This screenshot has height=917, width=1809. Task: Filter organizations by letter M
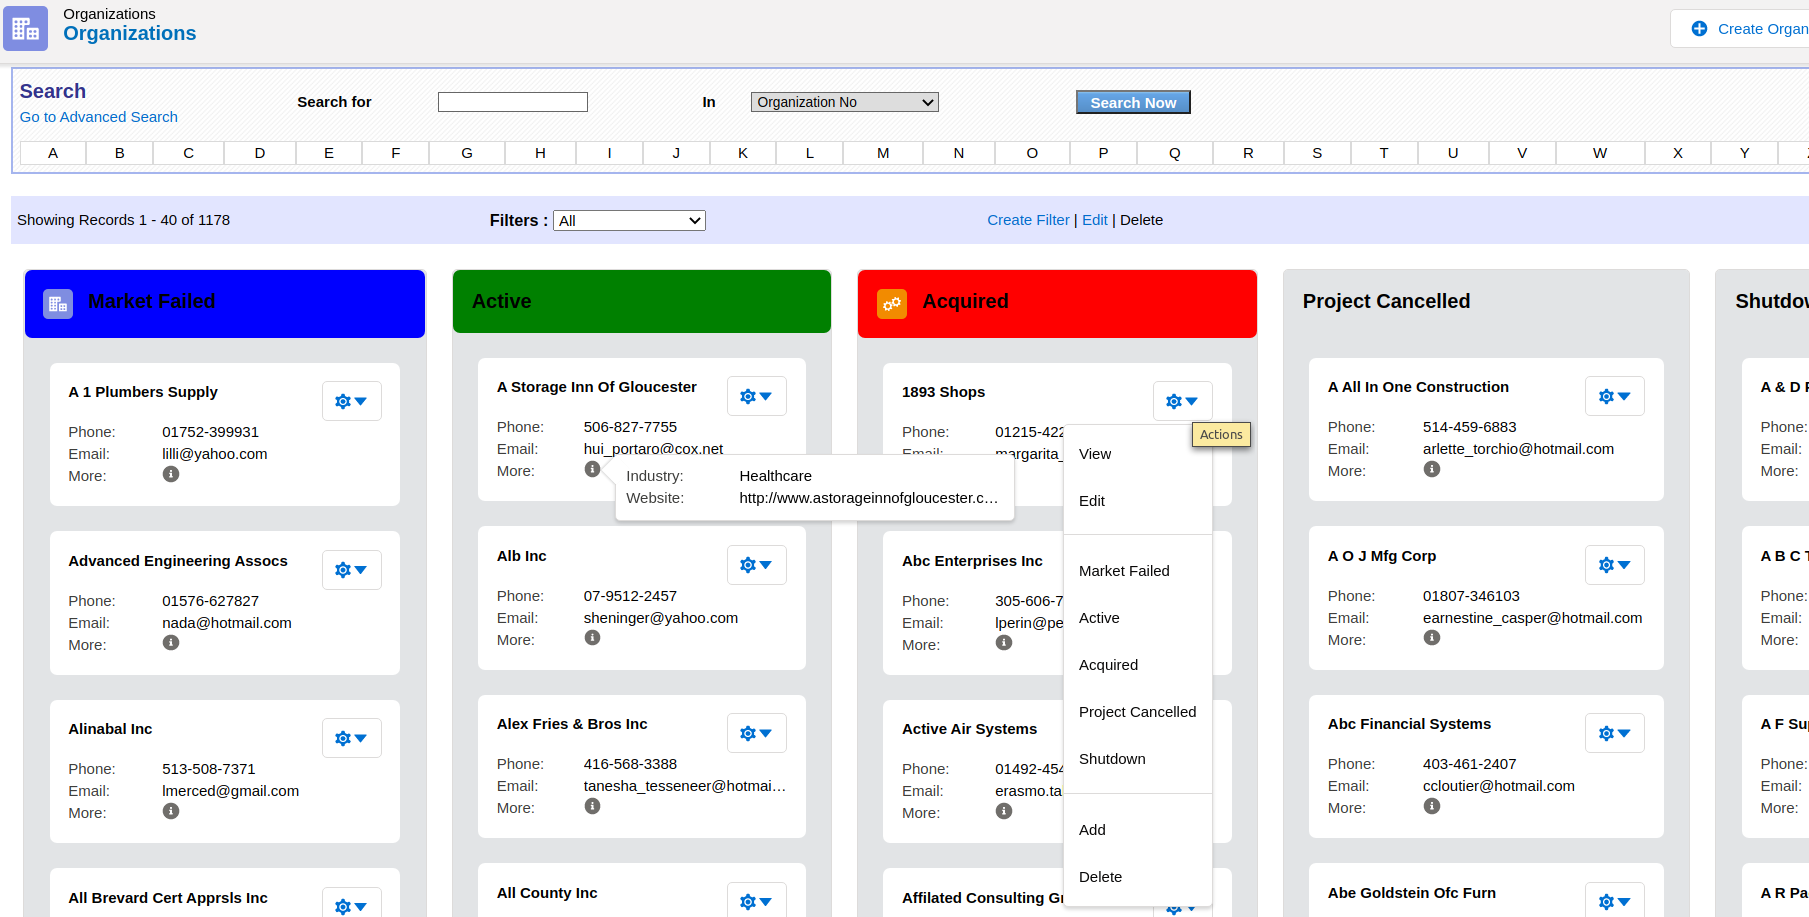[x=883, y=153]
